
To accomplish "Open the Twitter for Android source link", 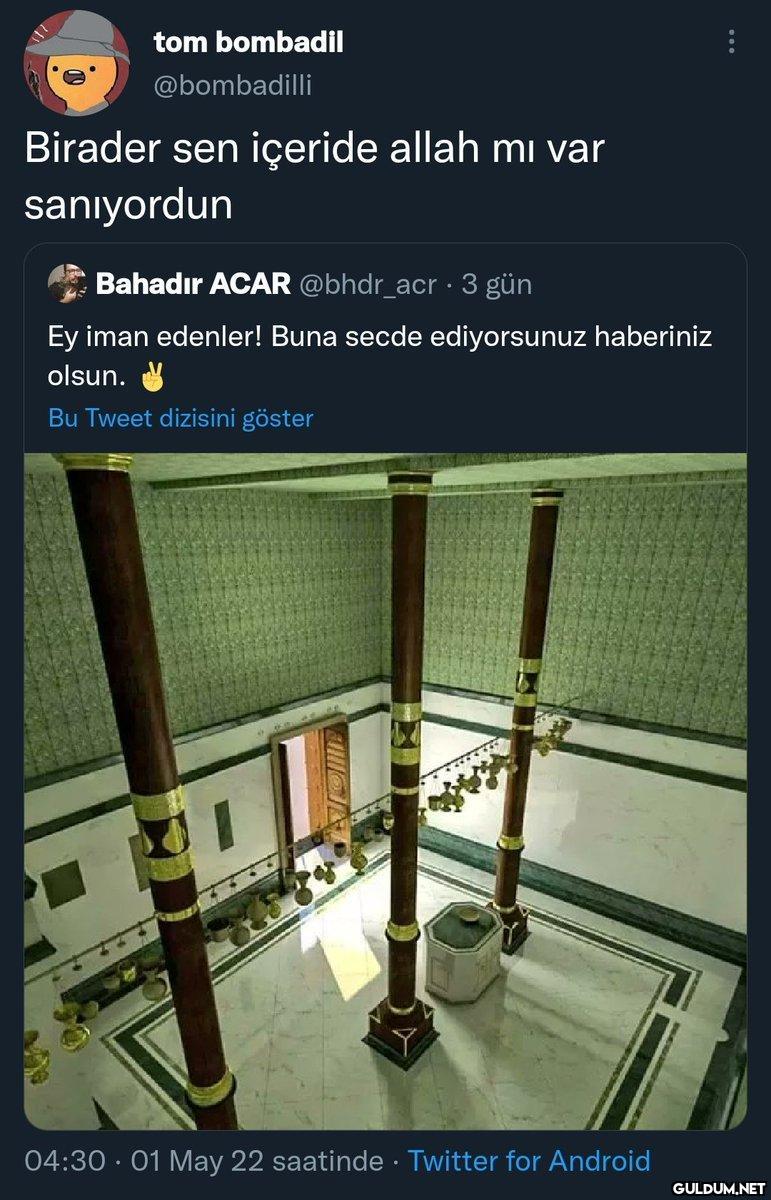I will pos(529,1161).
